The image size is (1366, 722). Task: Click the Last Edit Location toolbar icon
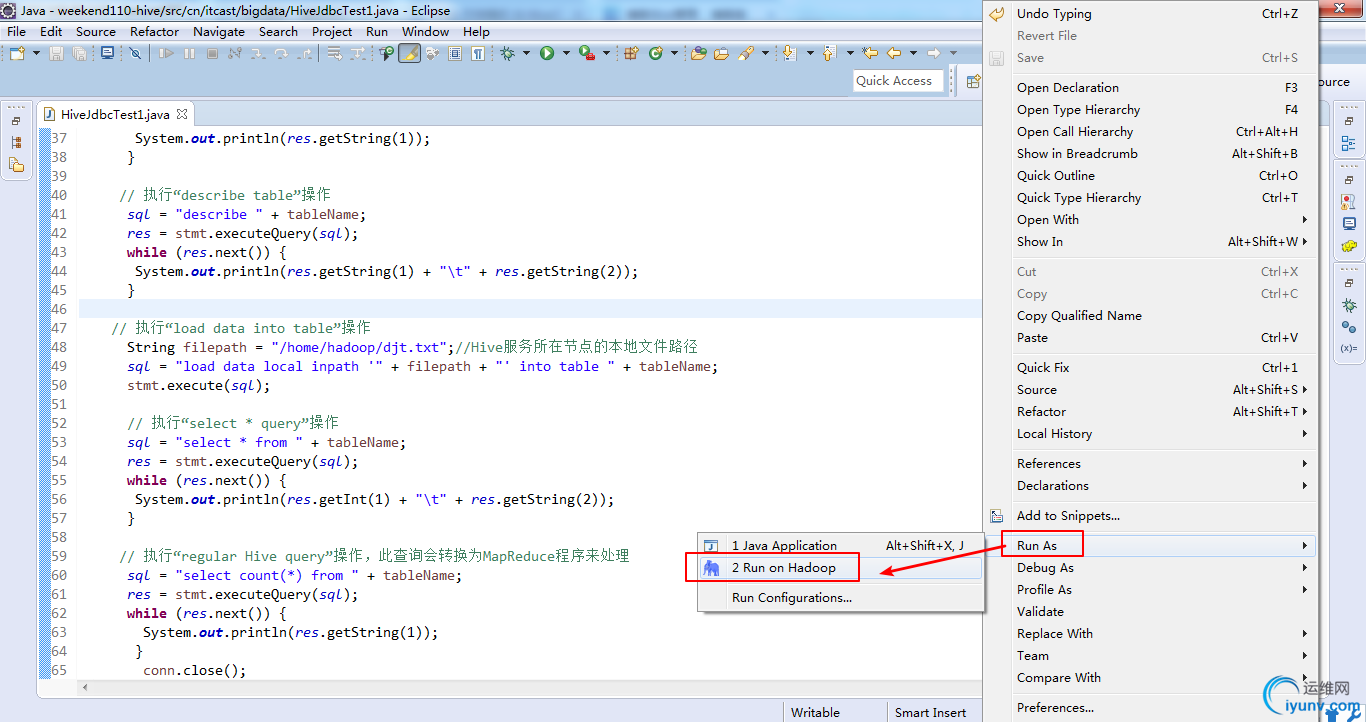(x=870, y=53)
